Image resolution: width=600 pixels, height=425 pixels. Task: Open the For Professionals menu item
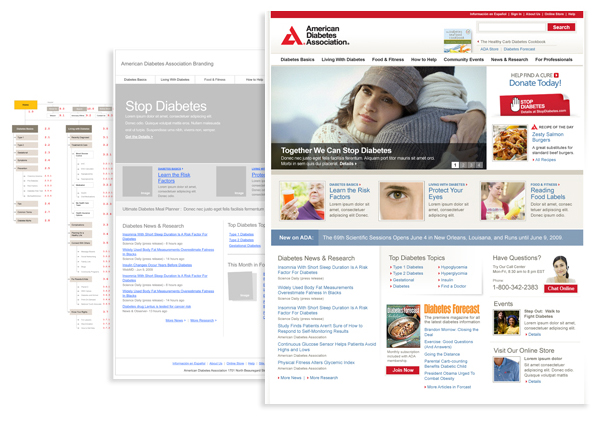[x=555, y=60]
